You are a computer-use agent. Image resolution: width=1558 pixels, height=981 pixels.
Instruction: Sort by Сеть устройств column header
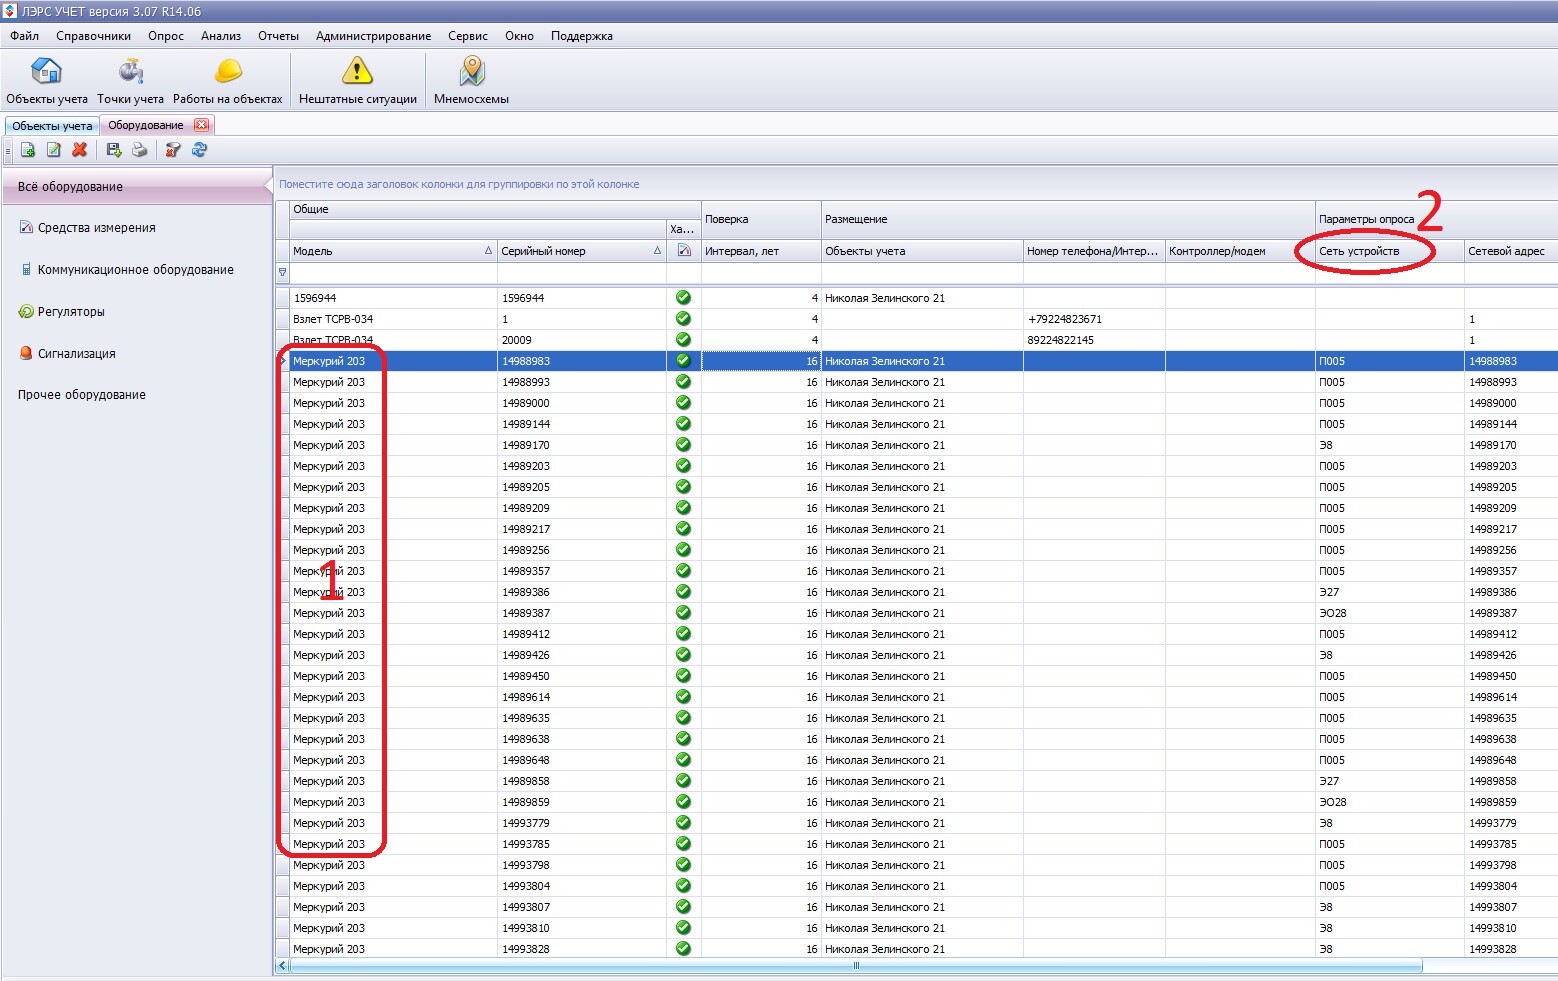pyautogui.click(x=1390, y=251)
